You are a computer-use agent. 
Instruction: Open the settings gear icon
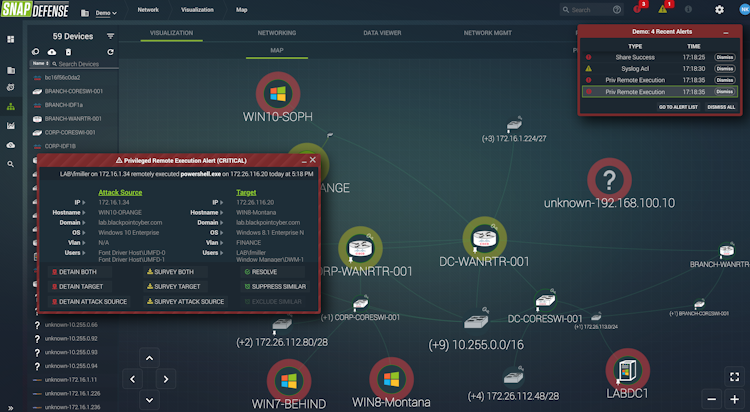coord(719,10)
